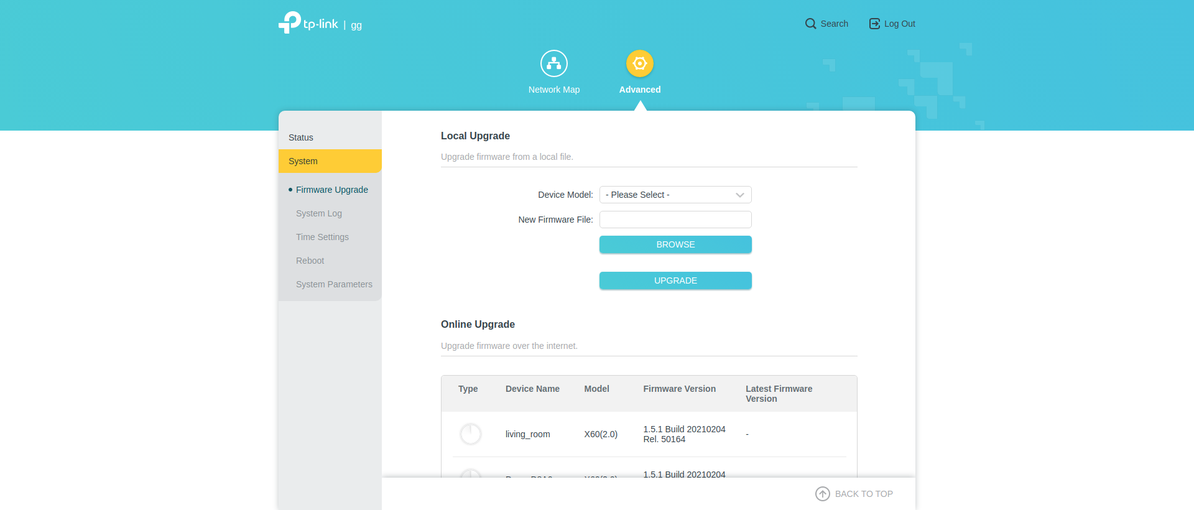Open the Reboot page
This screenshot has height=510, width=1194.
click(310, 261)
